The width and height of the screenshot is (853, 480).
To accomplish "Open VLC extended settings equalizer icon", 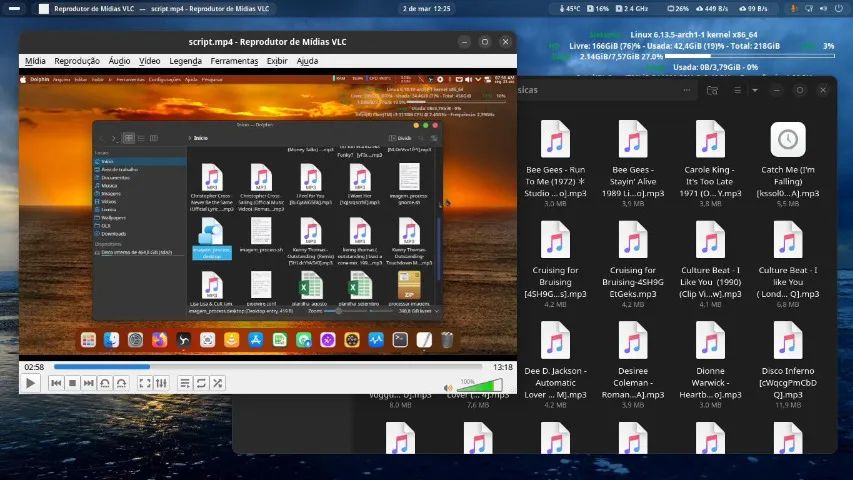I will tap(161, 384).
